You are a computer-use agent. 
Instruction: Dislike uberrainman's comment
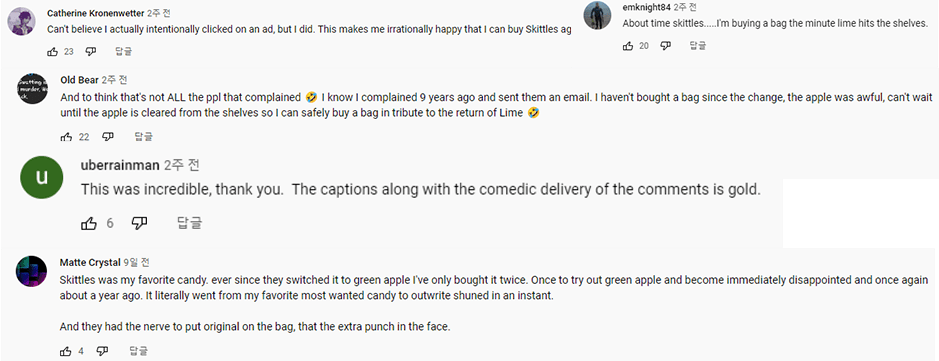pos(140,223)
